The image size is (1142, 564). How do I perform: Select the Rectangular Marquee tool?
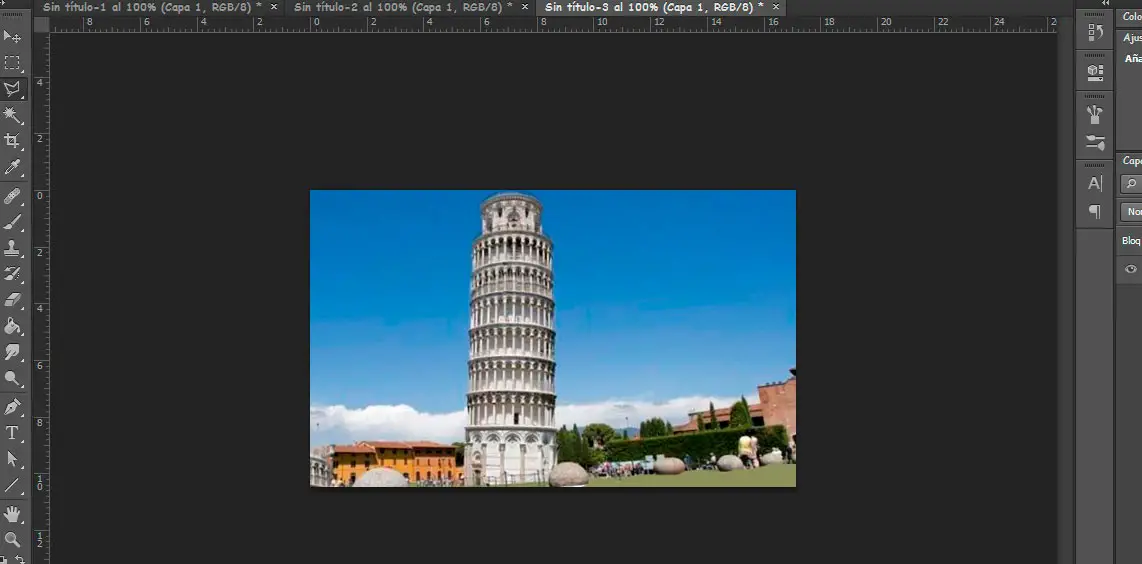[12, 63]
